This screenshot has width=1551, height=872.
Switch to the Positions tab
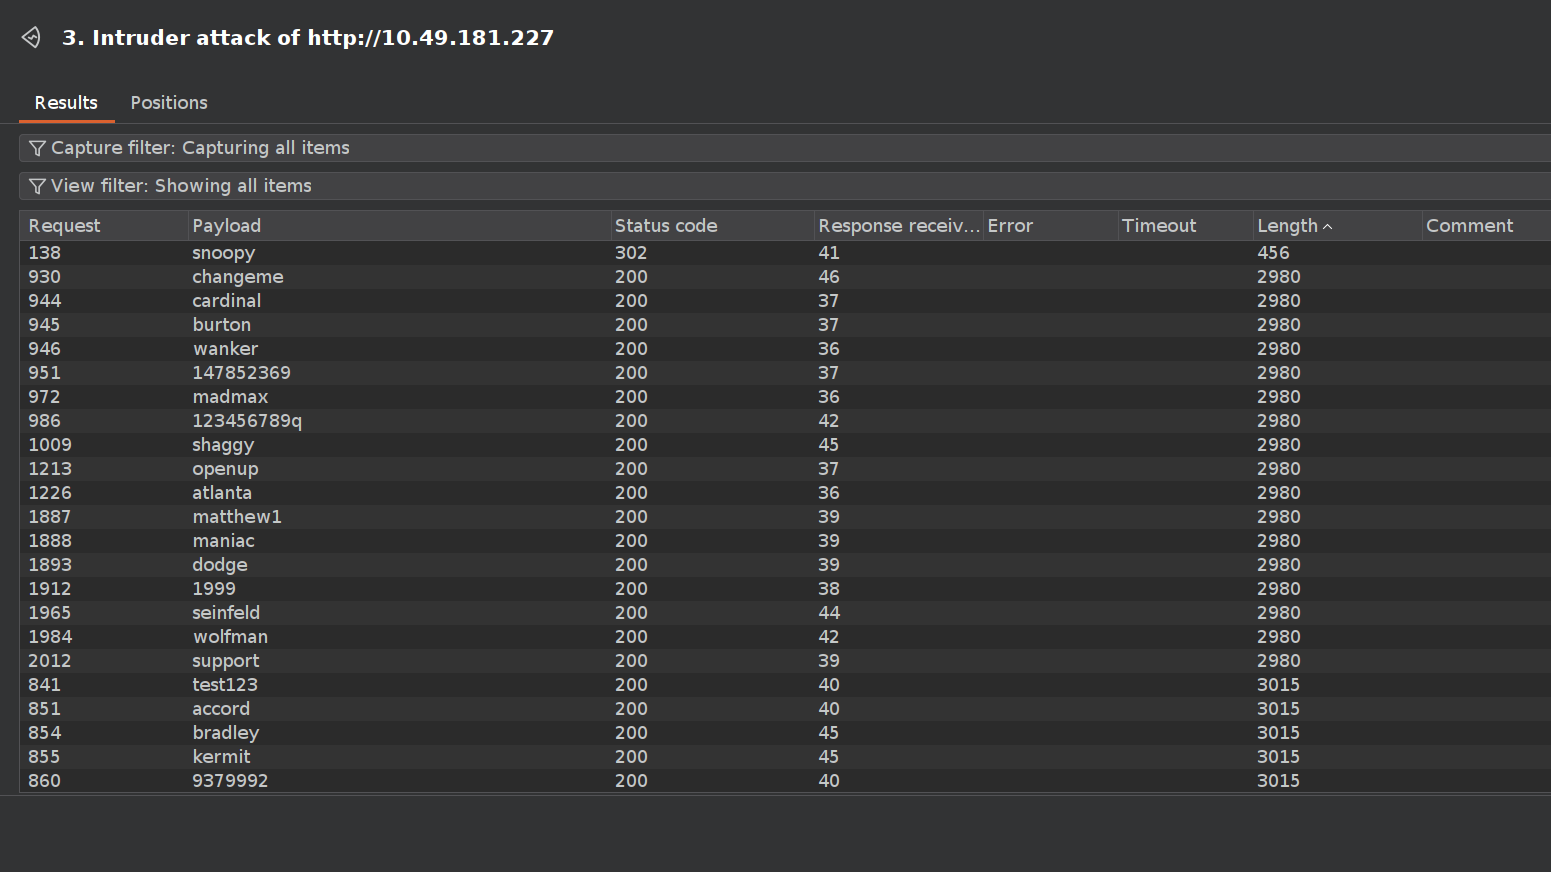[x=169, y=103]
